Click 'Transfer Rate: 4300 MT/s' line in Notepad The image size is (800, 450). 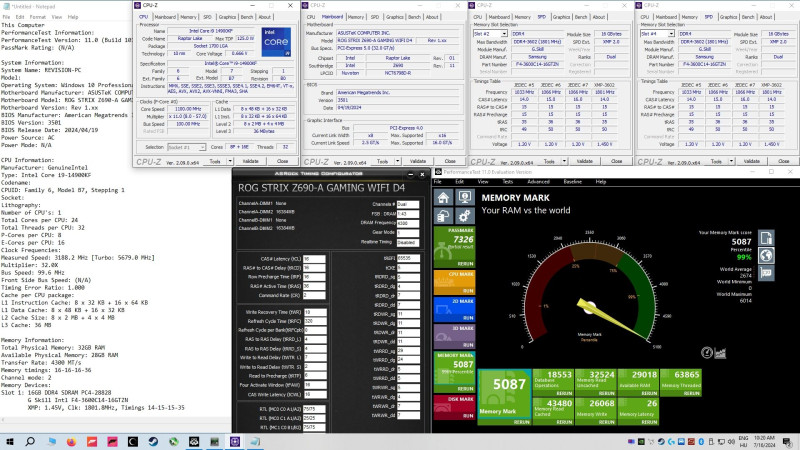[x=41, y=362]
